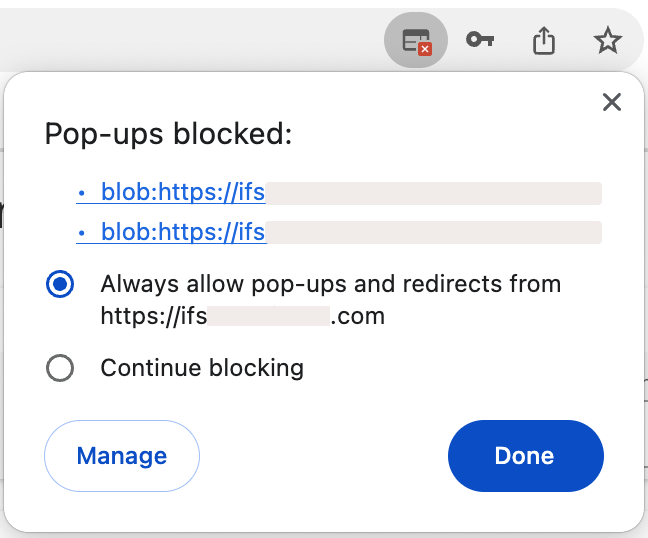Click the redacted part of the first blob URL

pyautogui.click(x=433, y=193)
